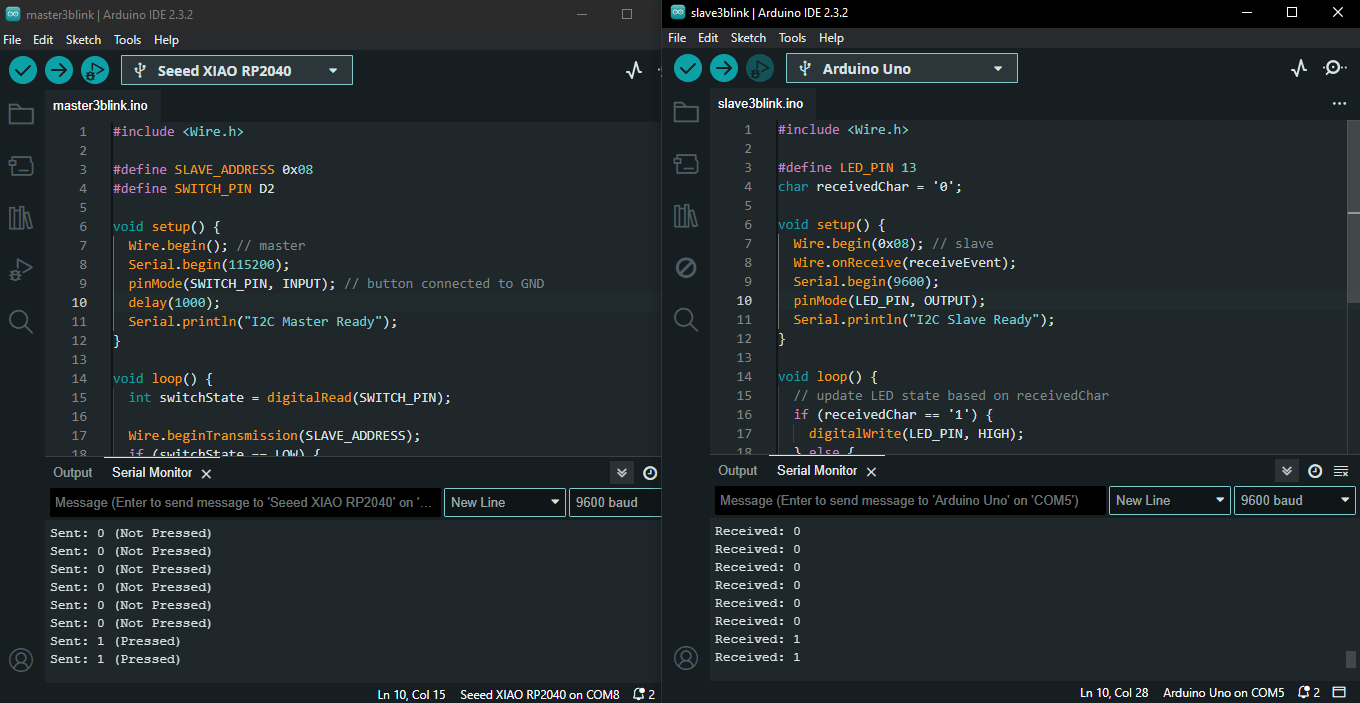1360x703 pixels.
Task: Click the '#define LED_PIN 13' code line
Action: 848,168
